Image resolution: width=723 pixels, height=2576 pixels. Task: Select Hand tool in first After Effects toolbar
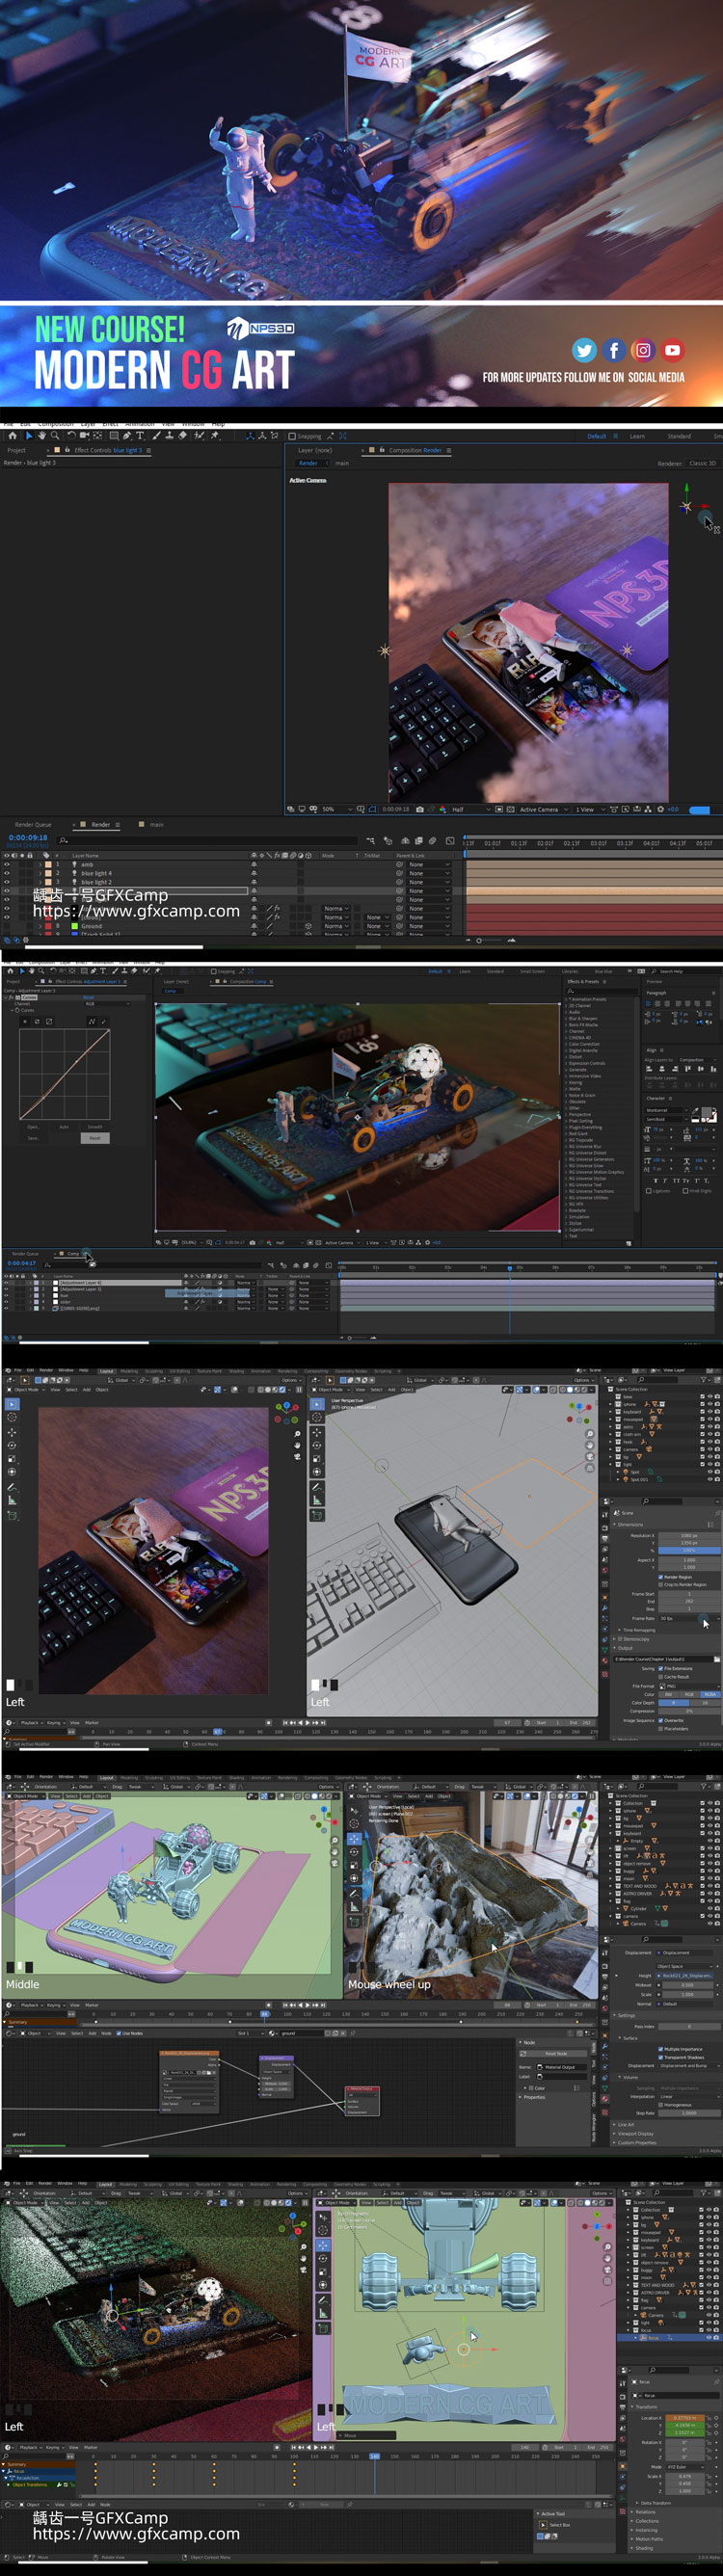point(41,435)
